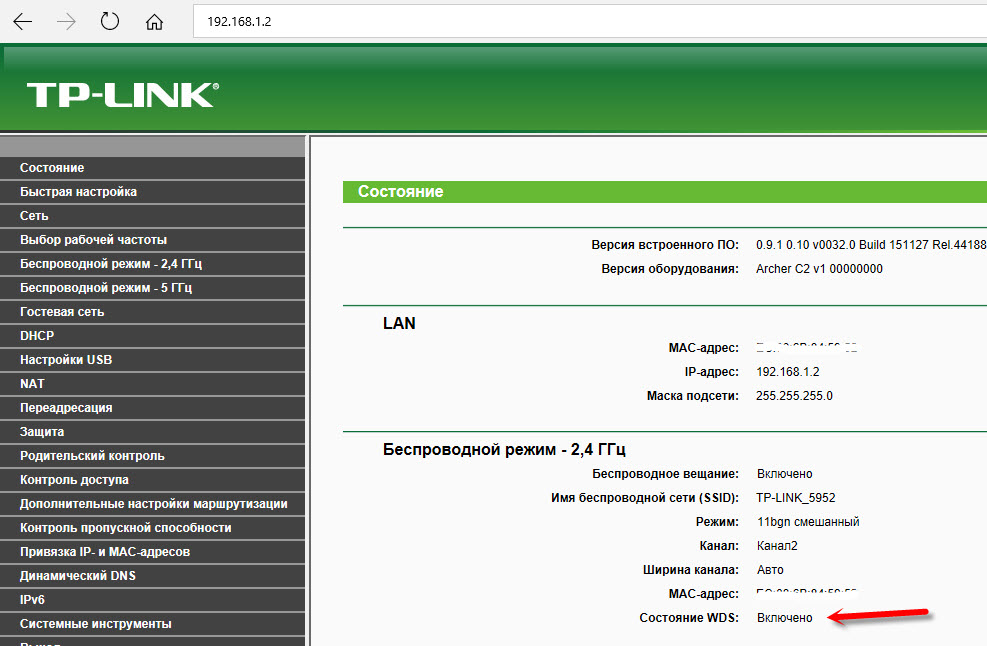Select the Сеть menu item
Image resolution: width=987 pixels, height=646 pixels.
coord(152,216)
